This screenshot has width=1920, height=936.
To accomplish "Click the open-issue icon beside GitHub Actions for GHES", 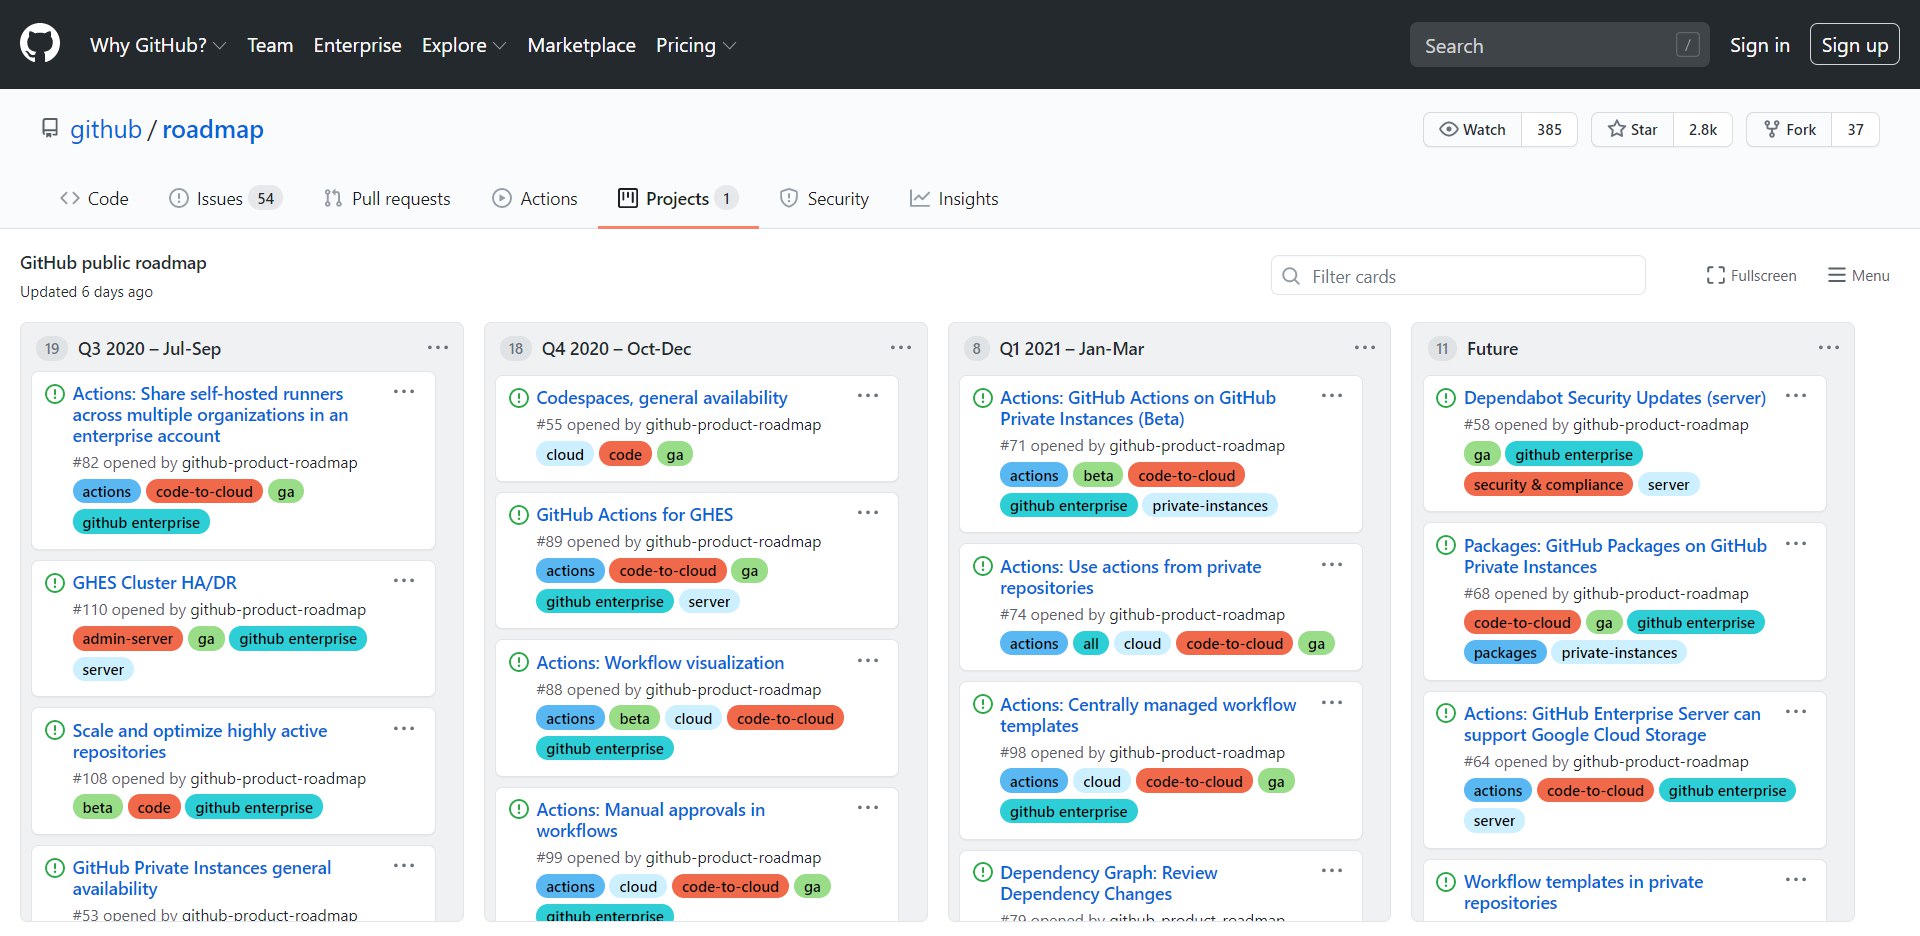I will [519, 515].
